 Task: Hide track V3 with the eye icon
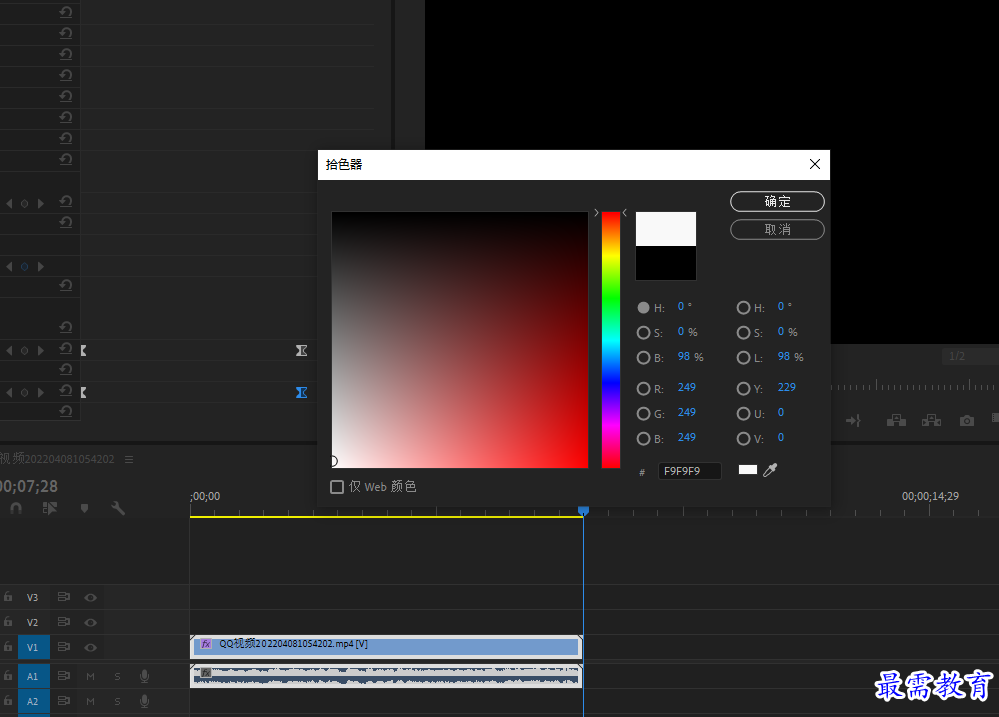90,597
